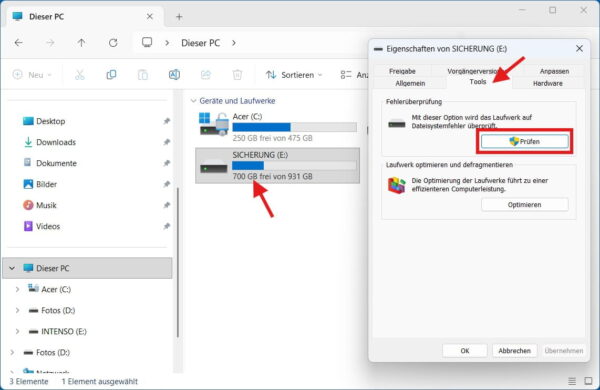The image size is (600, 390).
Task: Open the Sortieren dropdown
Action: click(x=294, y=75)
